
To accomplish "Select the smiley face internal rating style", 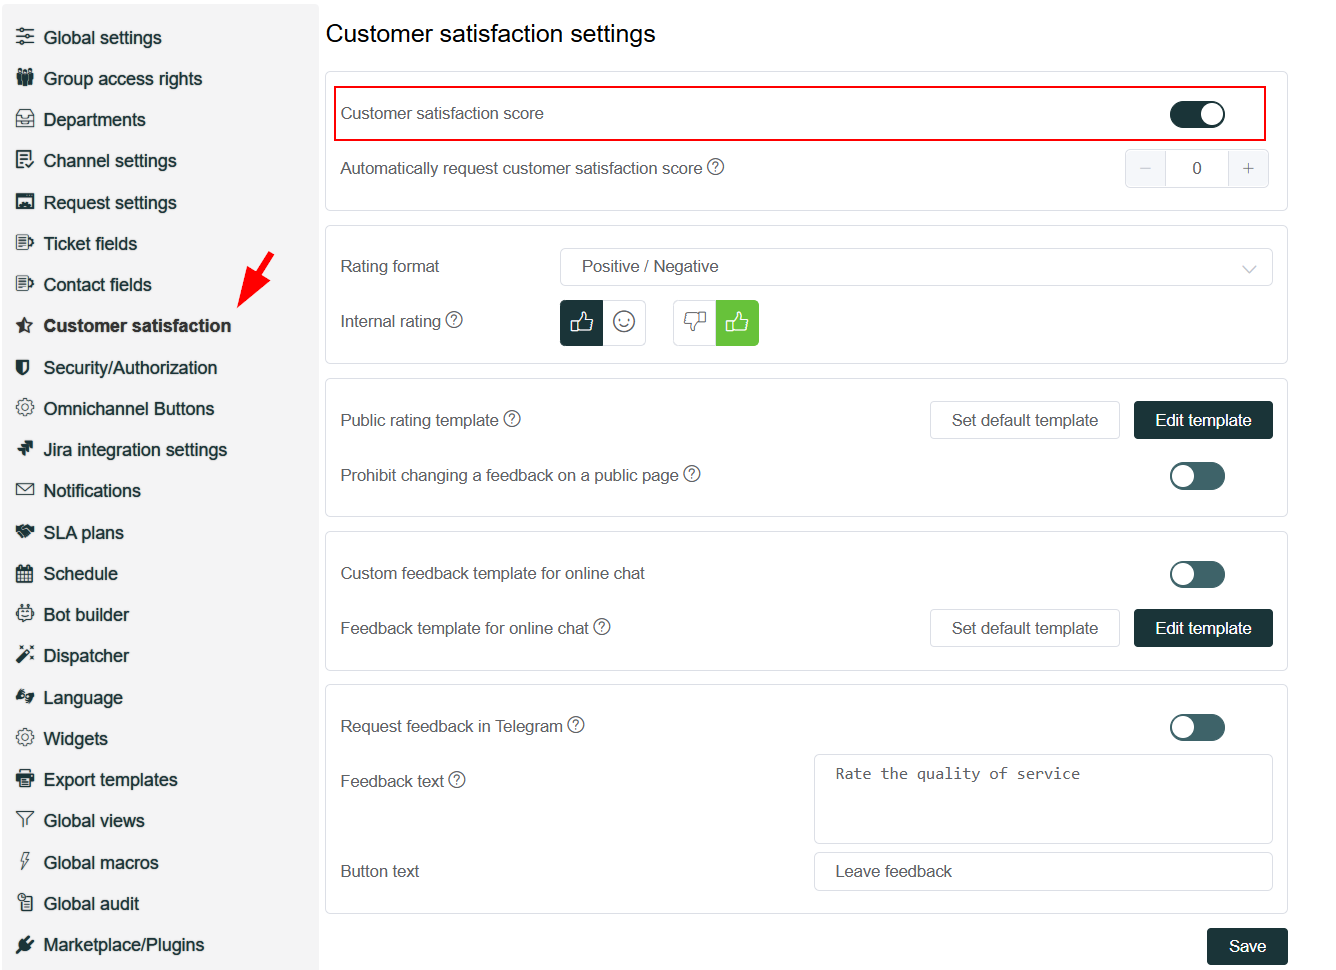I will pos(624,323).
